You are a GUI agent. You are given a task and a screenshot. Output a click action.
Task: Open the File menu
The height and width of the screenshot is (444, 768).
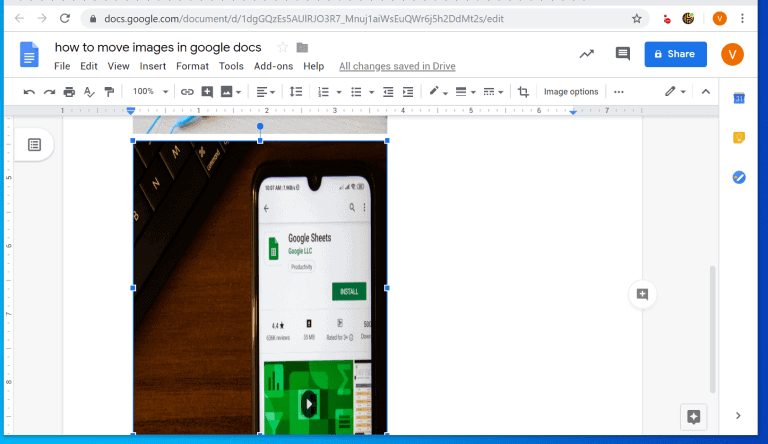(62, 66)
